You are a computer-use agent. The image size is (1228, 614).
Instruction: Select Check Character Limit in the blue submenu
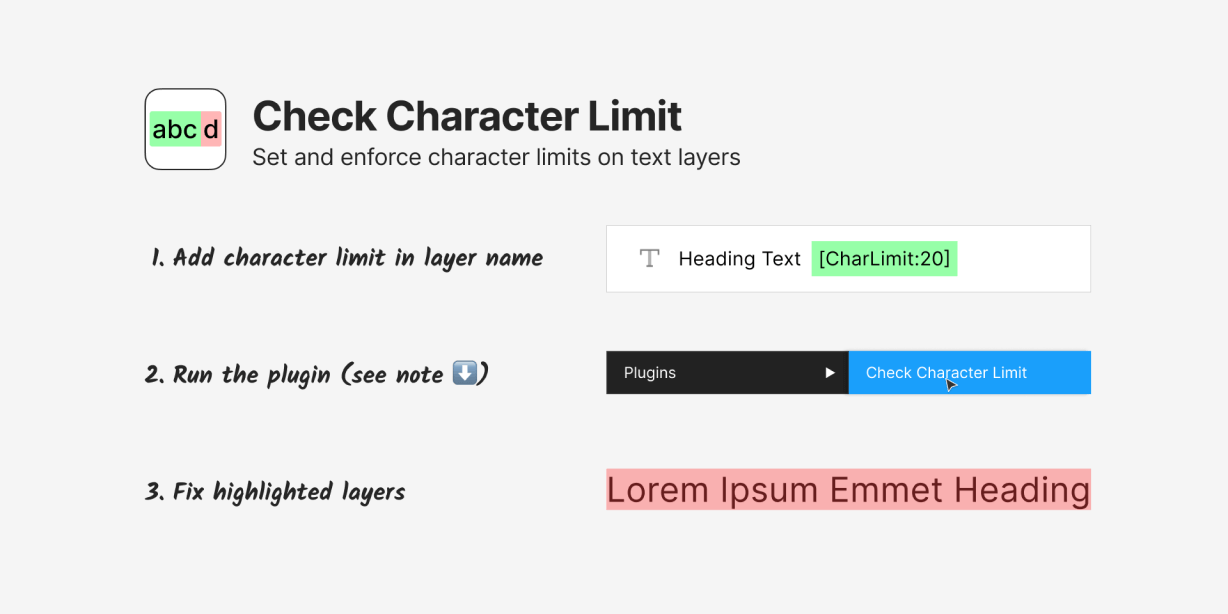click(x=946, y=373)
